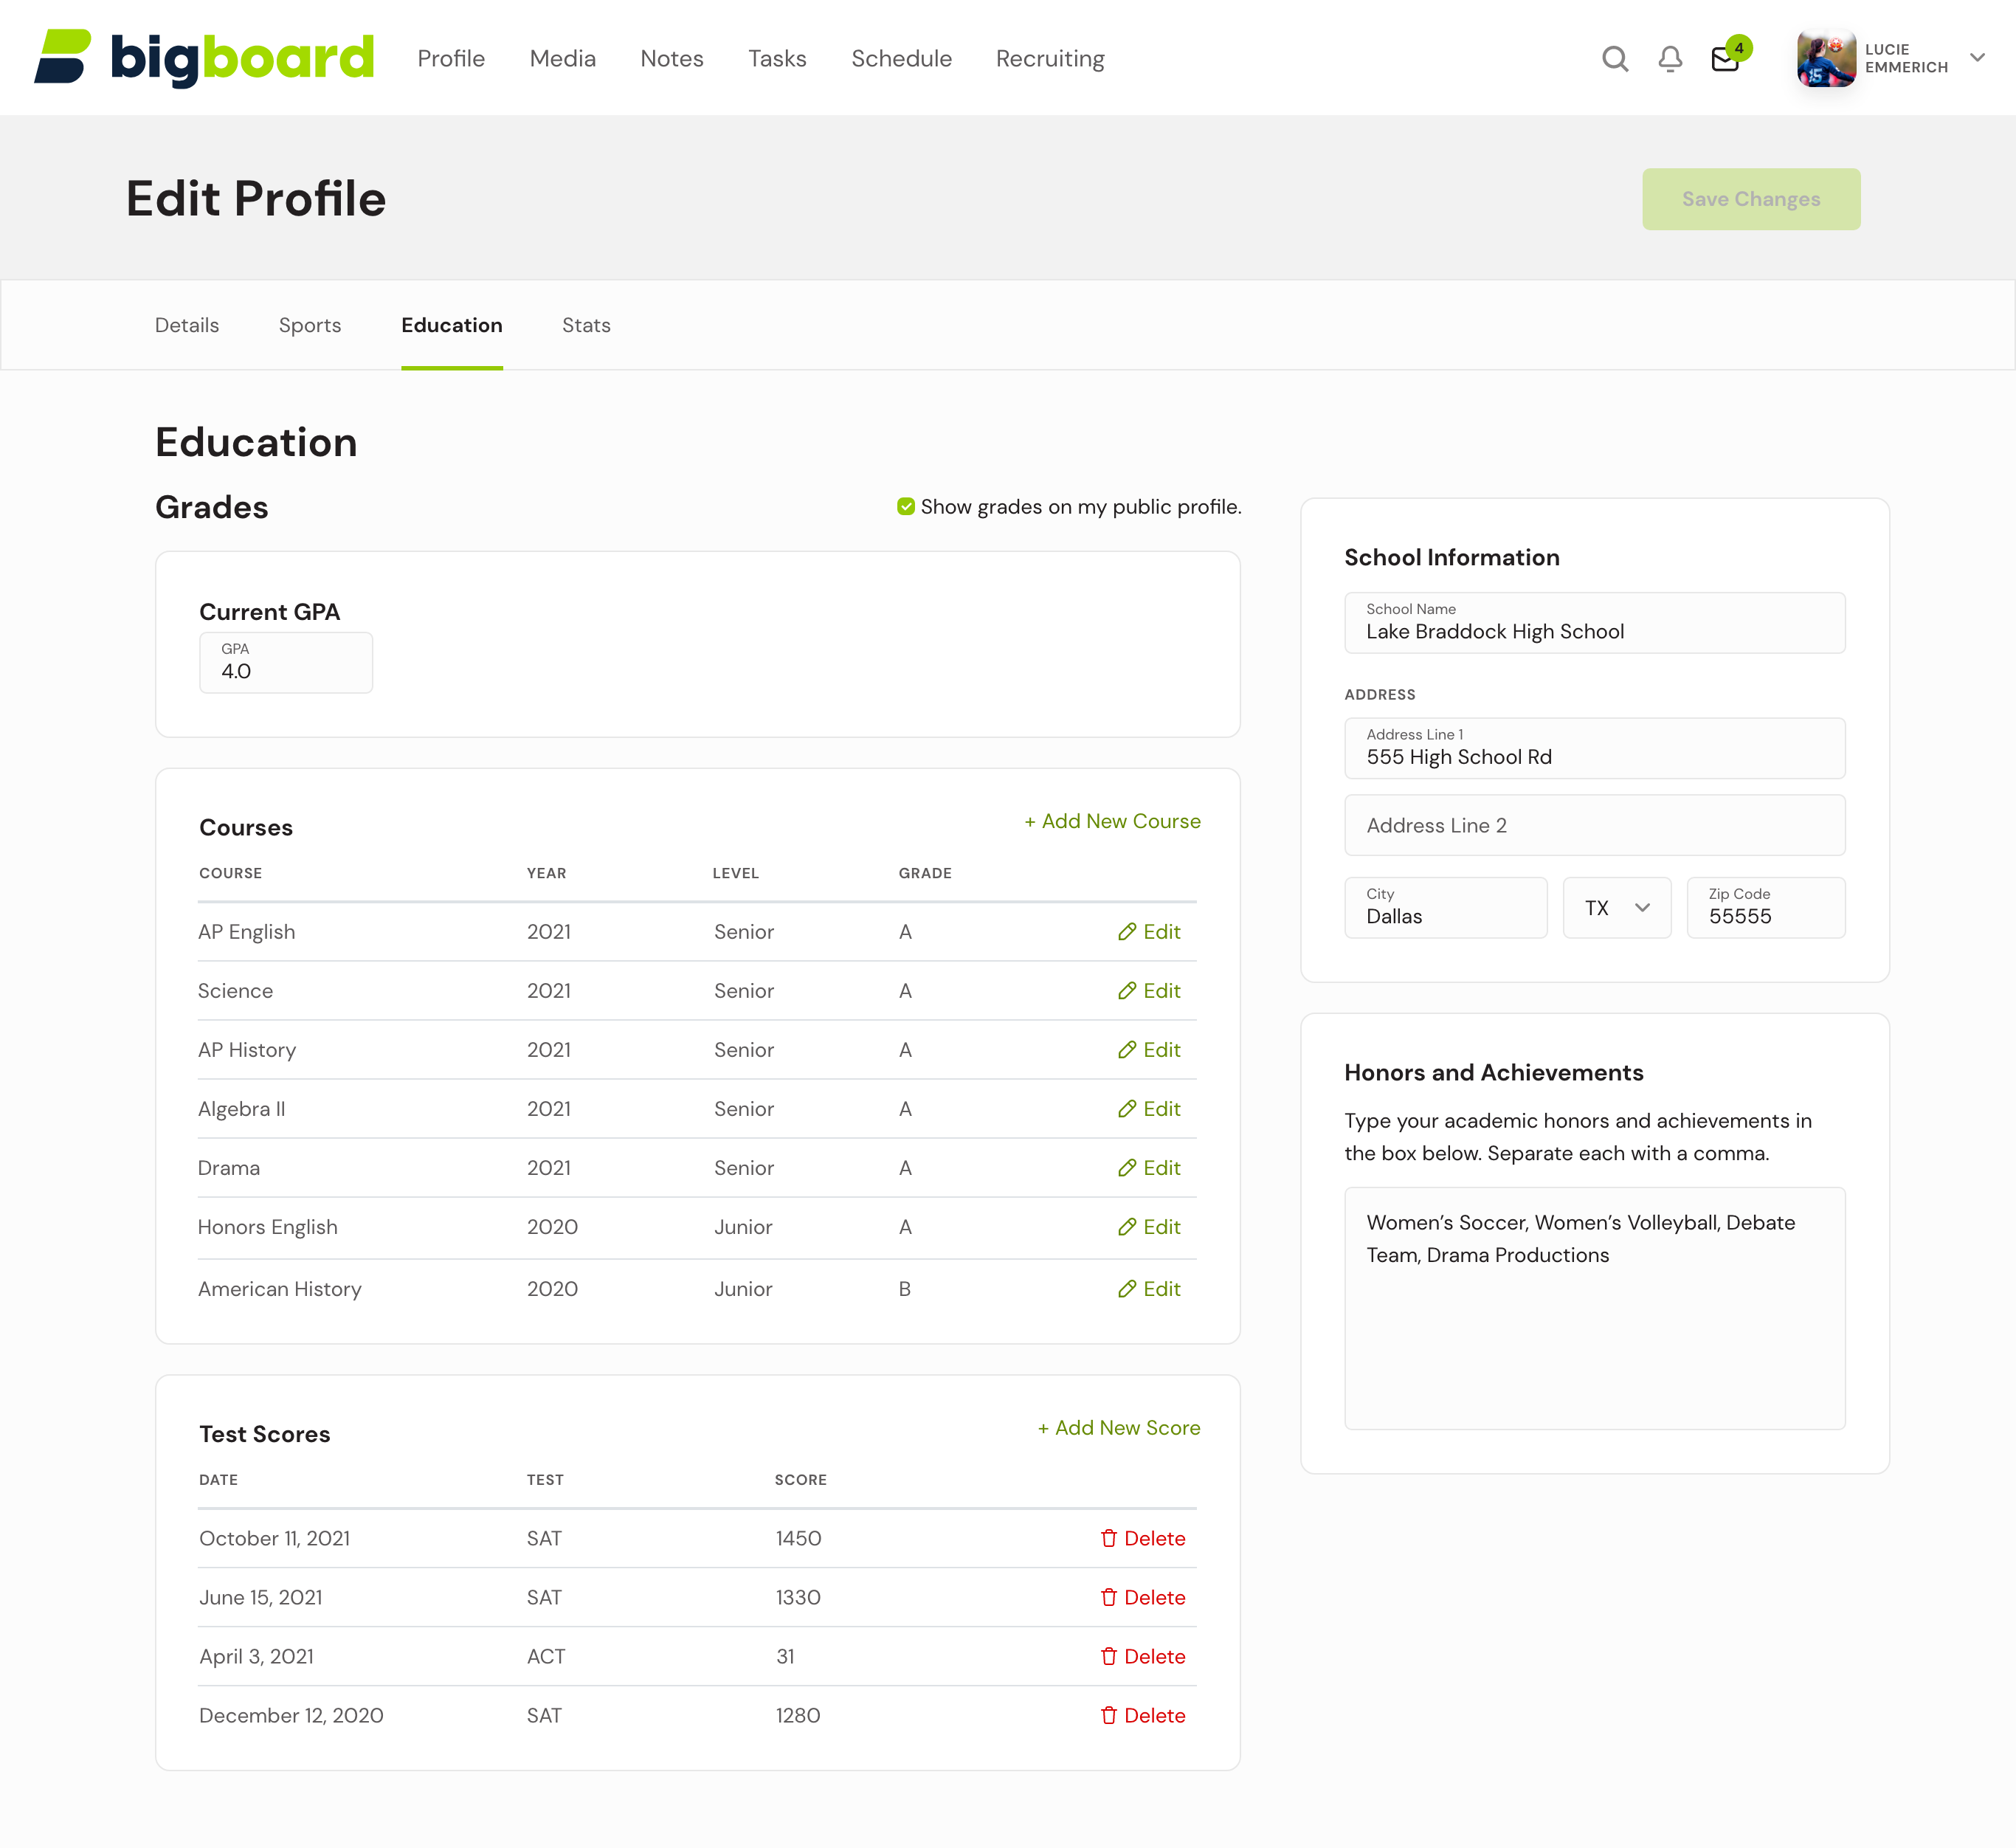The image size is (2016, 1848).
Task: Open Schedule in top navigation
Action: tap(901, 59)
